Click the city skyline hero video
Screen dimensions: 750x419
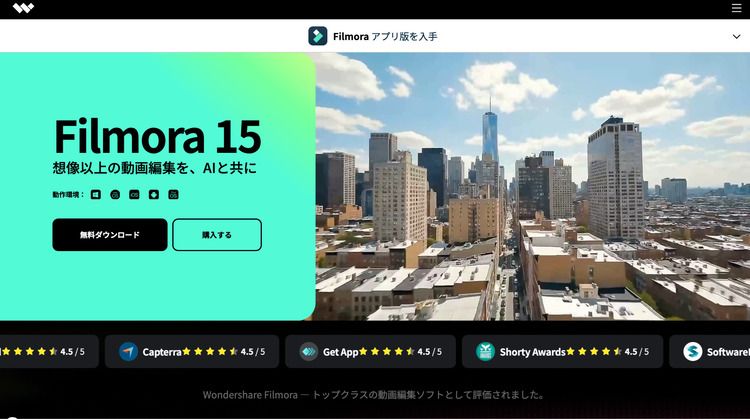point(532,187)
